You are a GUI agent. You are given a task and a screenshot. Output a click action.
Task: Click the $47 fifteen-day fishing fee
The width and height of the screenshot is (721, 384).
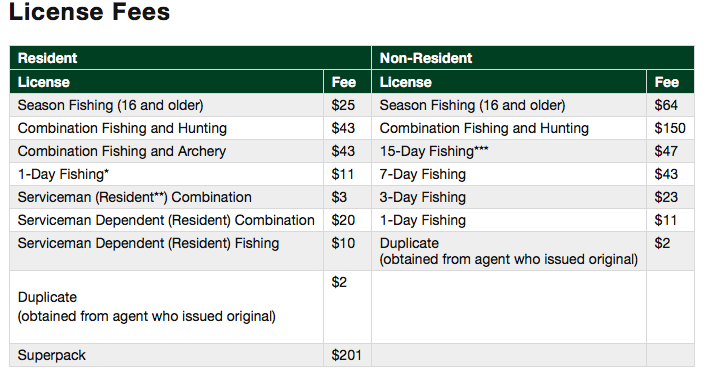tap(666, 151)
